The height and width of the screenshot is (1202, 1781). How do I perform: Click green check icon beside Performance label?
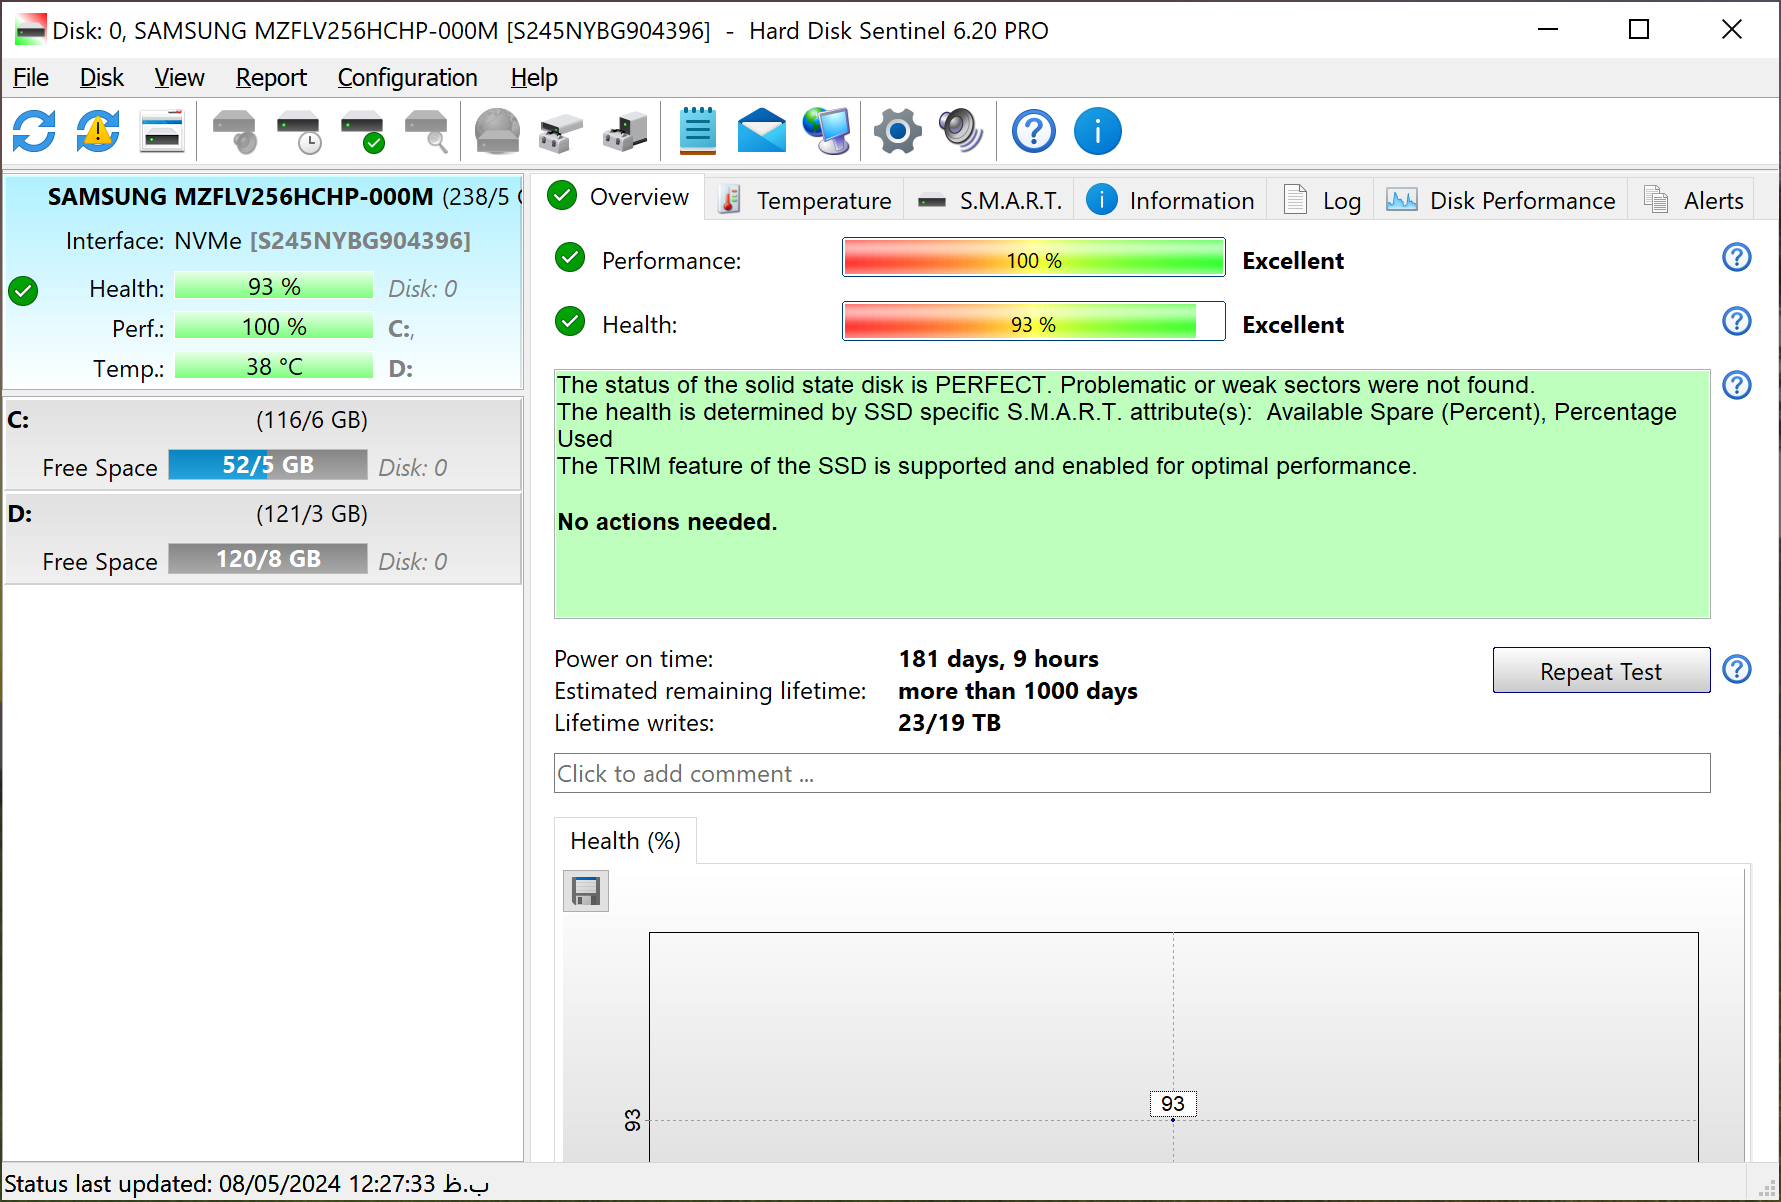point(570,258)
